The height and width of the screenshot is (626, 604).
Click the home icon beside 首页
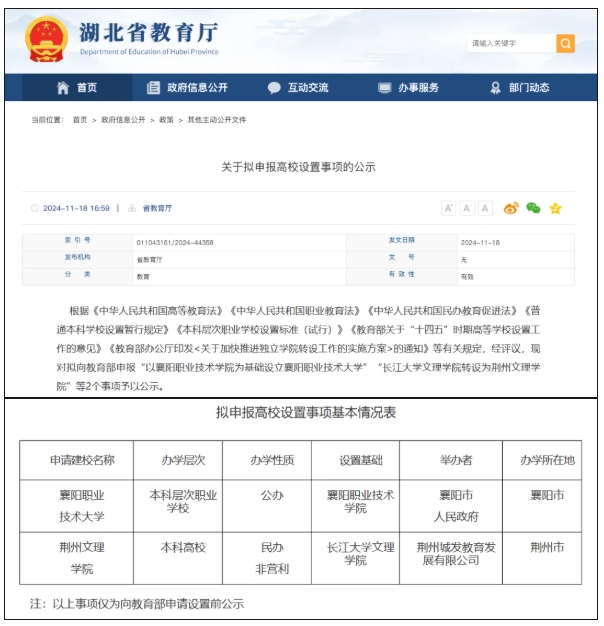pos(64,88)
